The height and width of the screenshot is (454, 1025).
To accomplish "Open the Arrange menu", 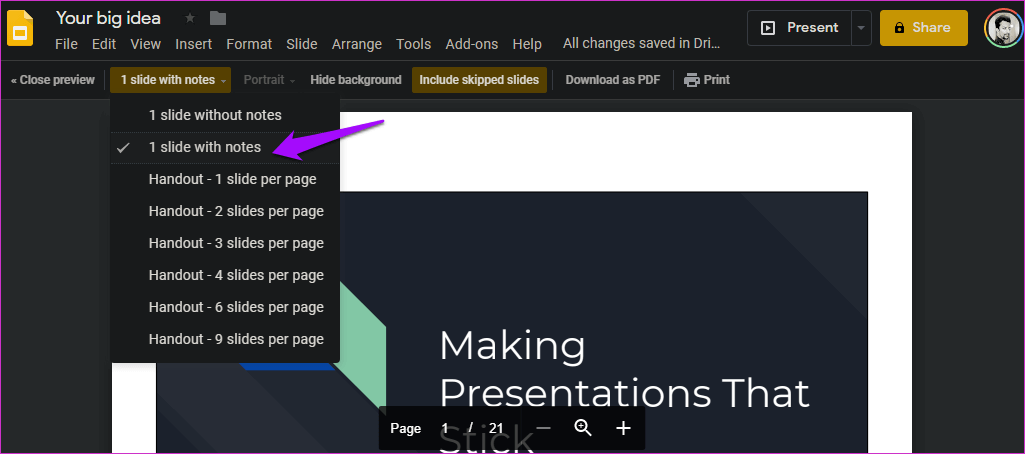I will tap(357, 44).
